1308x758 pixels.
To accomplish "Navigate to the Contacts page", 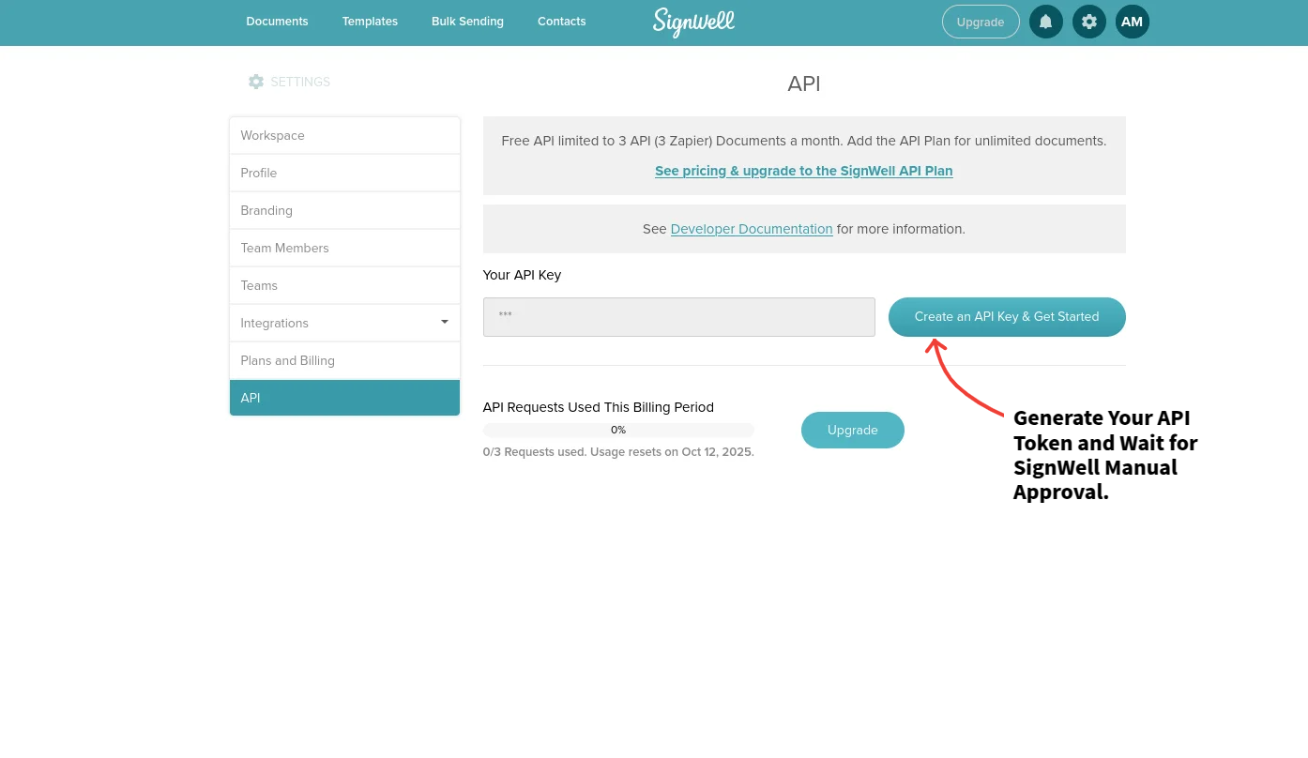I will point(561,21).
